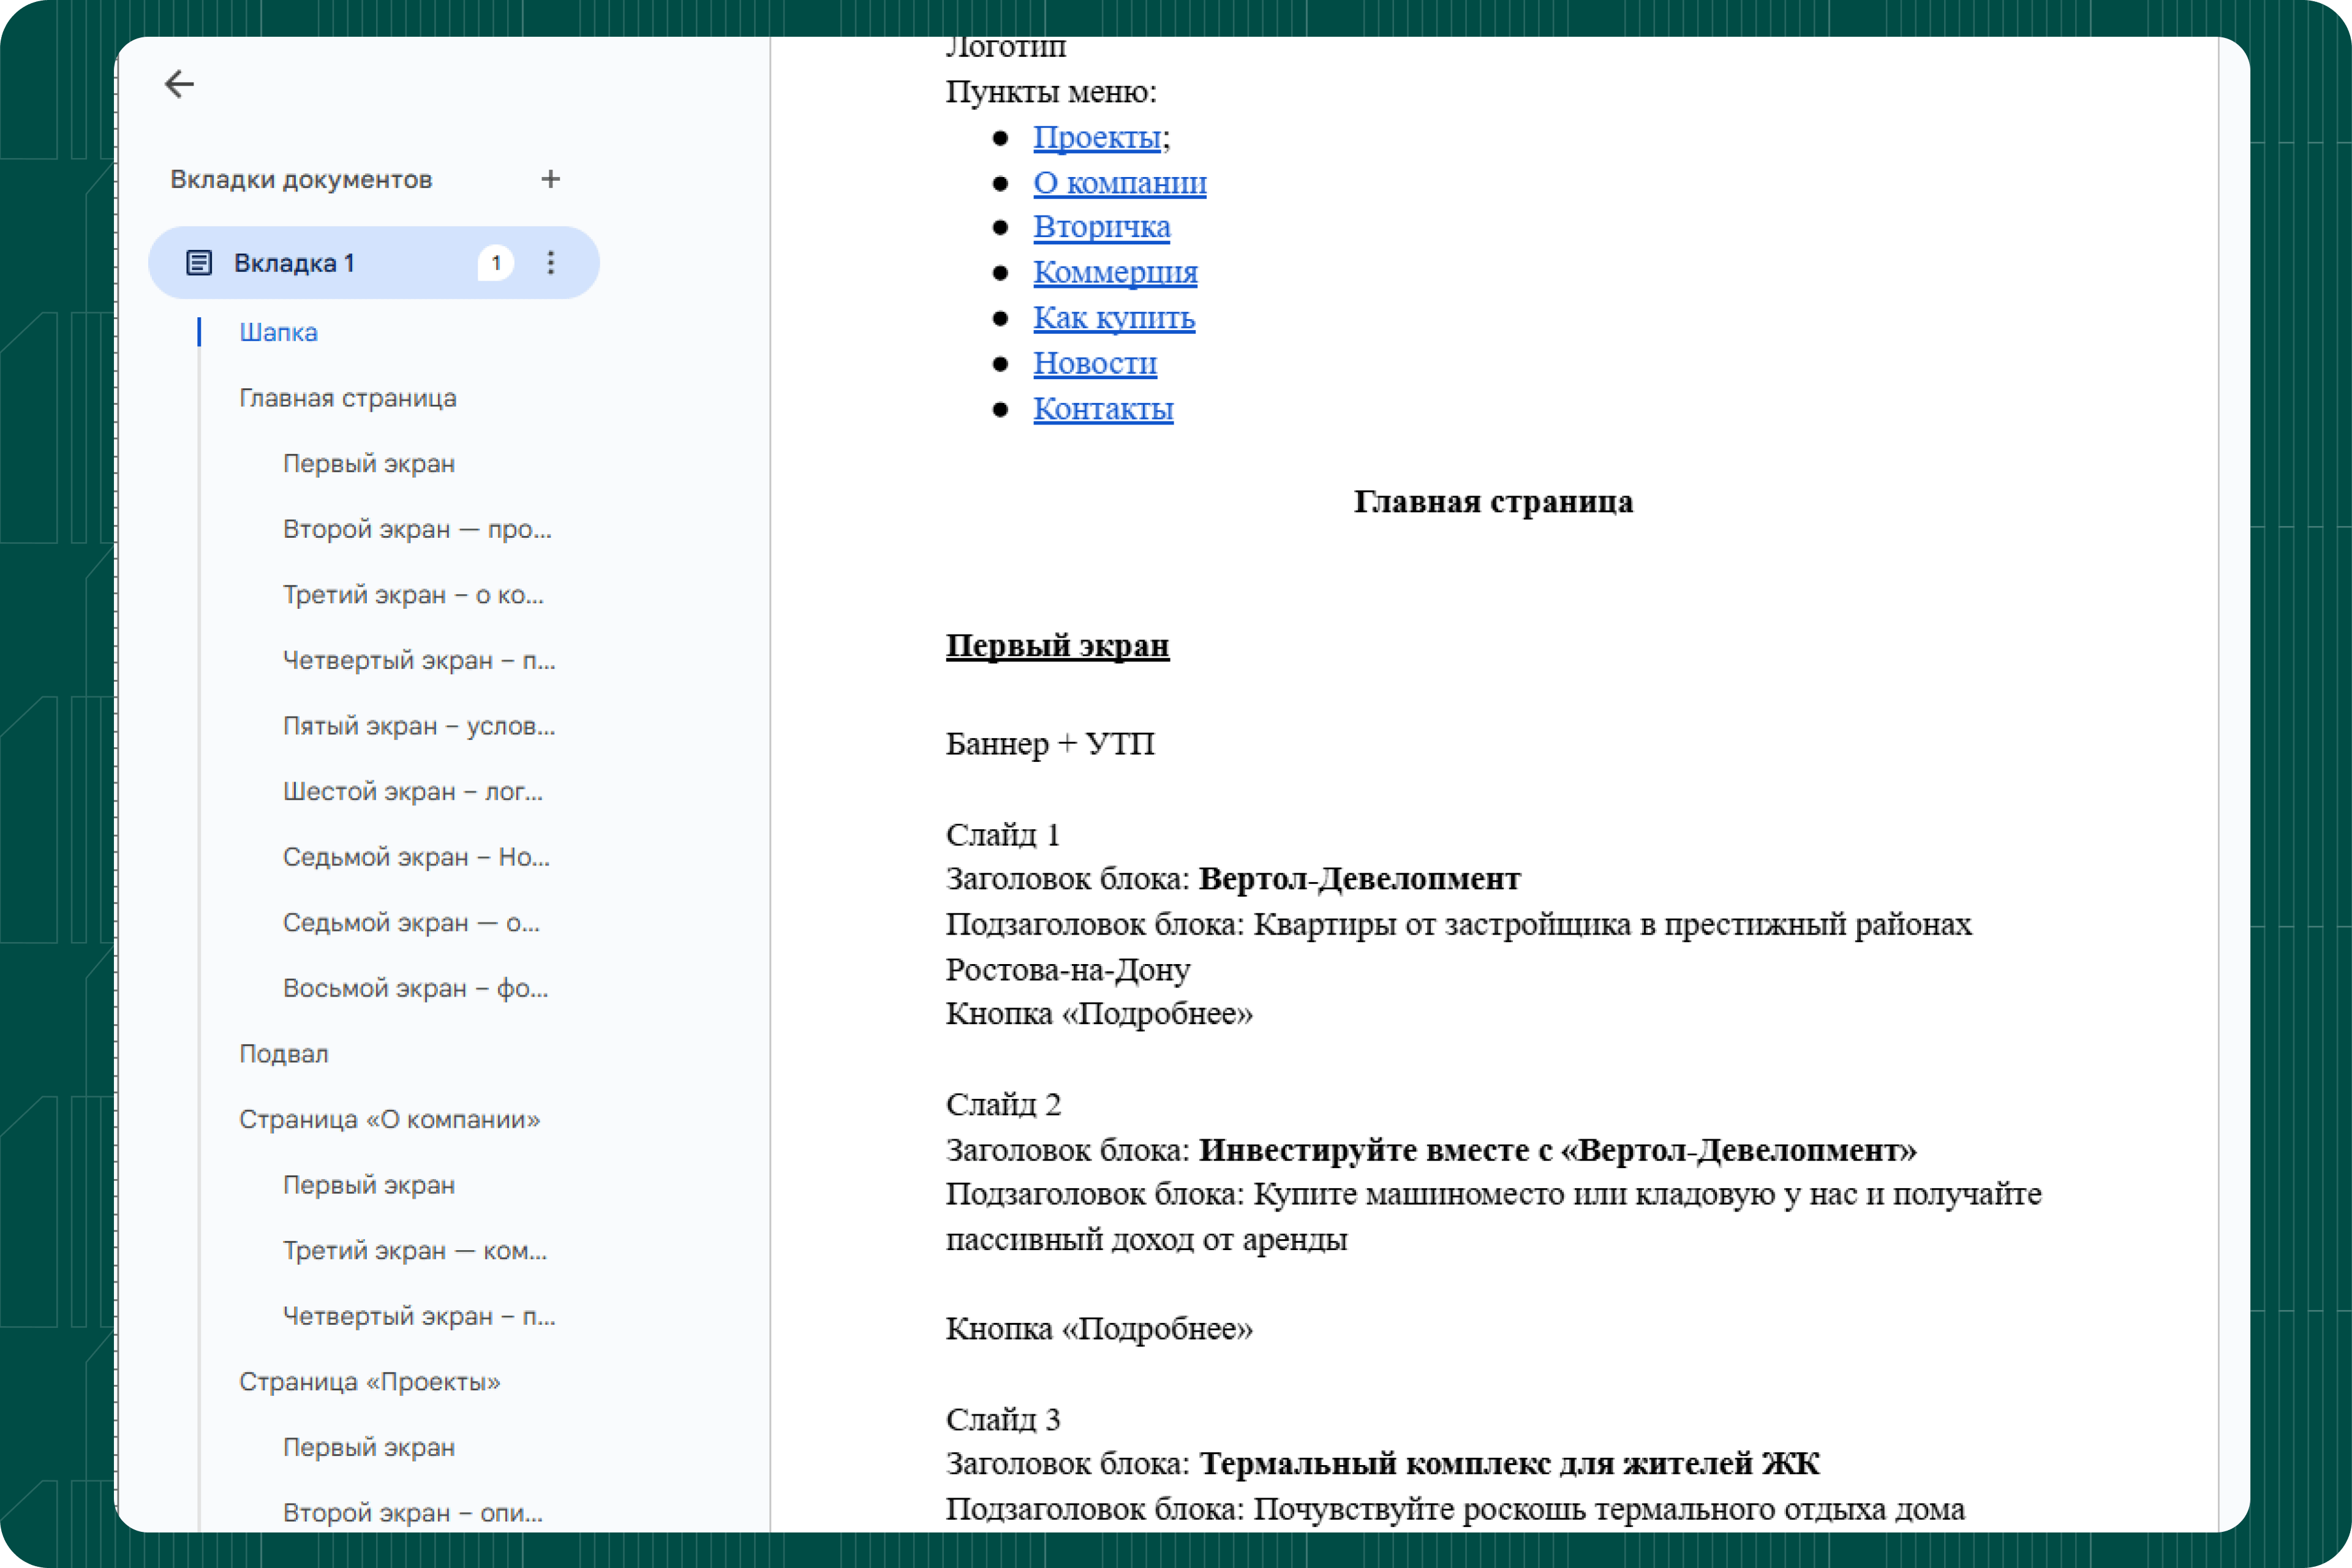The image size is (2352, 1568).
Task: Navigate to Страница «О компании» heading
Action: 389,1119
